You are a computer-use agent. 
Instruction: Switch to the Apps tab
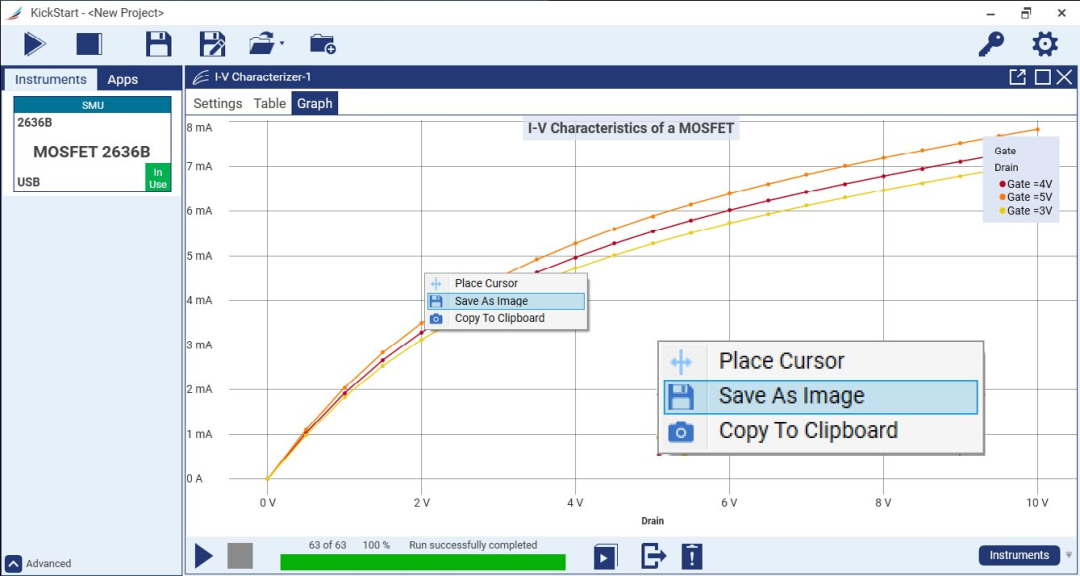point(123,80)
